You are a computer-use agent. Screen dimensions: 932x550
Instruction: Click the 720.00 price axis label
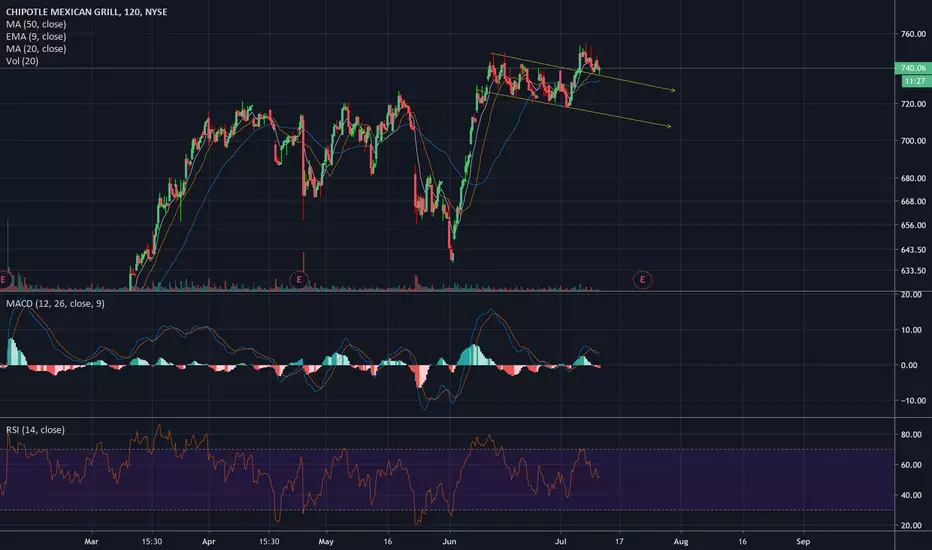point(913,104)
